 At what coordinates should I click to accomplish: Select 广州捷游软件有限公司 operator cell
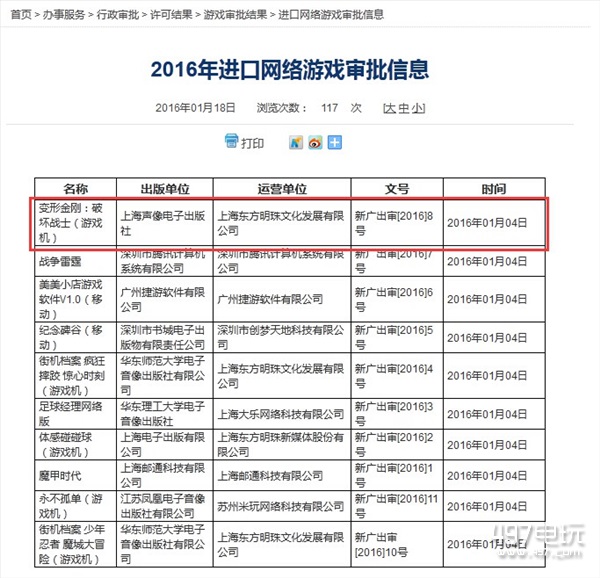282,299
